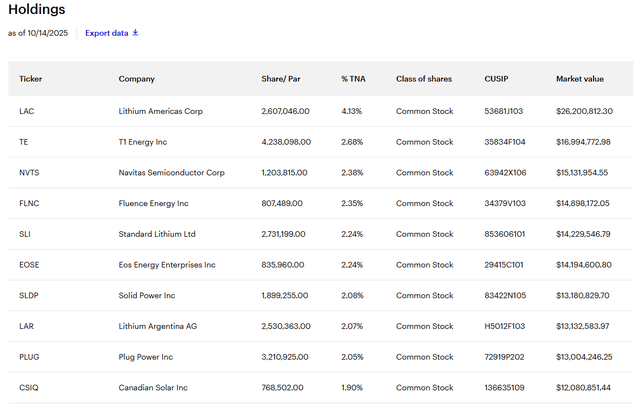The image size is (640, 411).
Task: Click share amount 807,489.00
Action: click(x=282, y=203)
